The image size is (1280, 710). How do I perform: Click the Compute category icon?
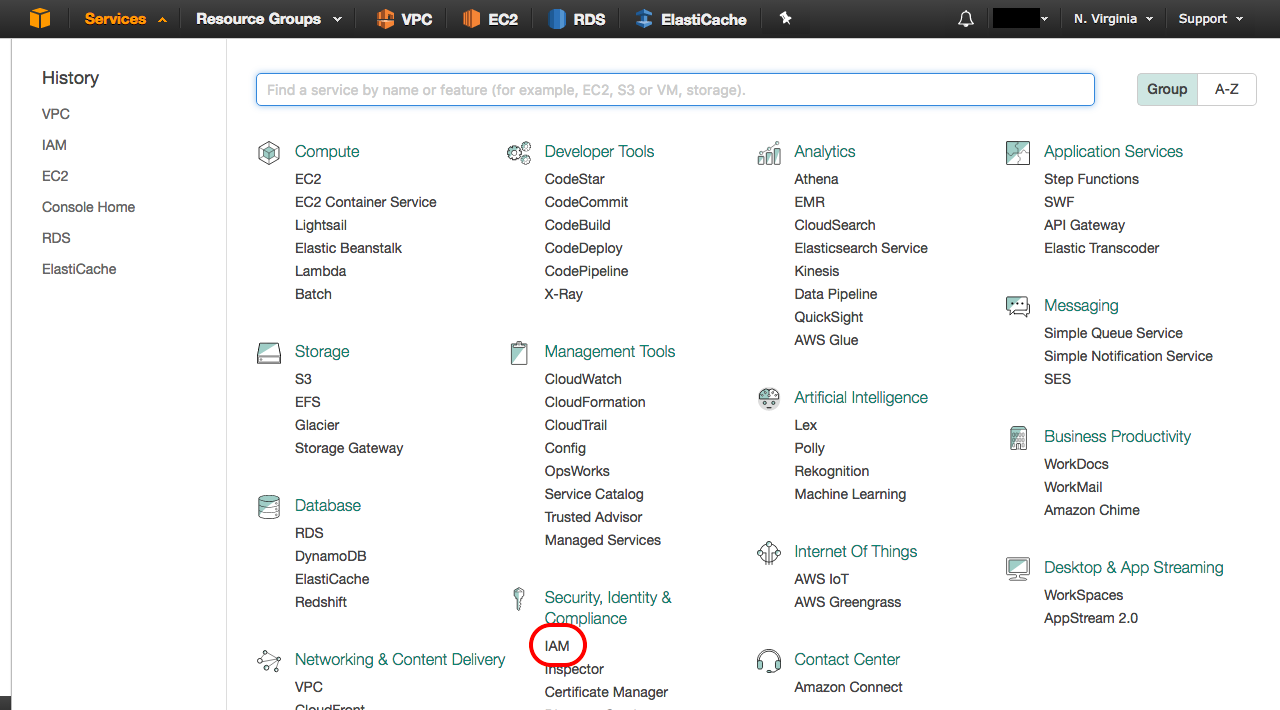[268, 153]
